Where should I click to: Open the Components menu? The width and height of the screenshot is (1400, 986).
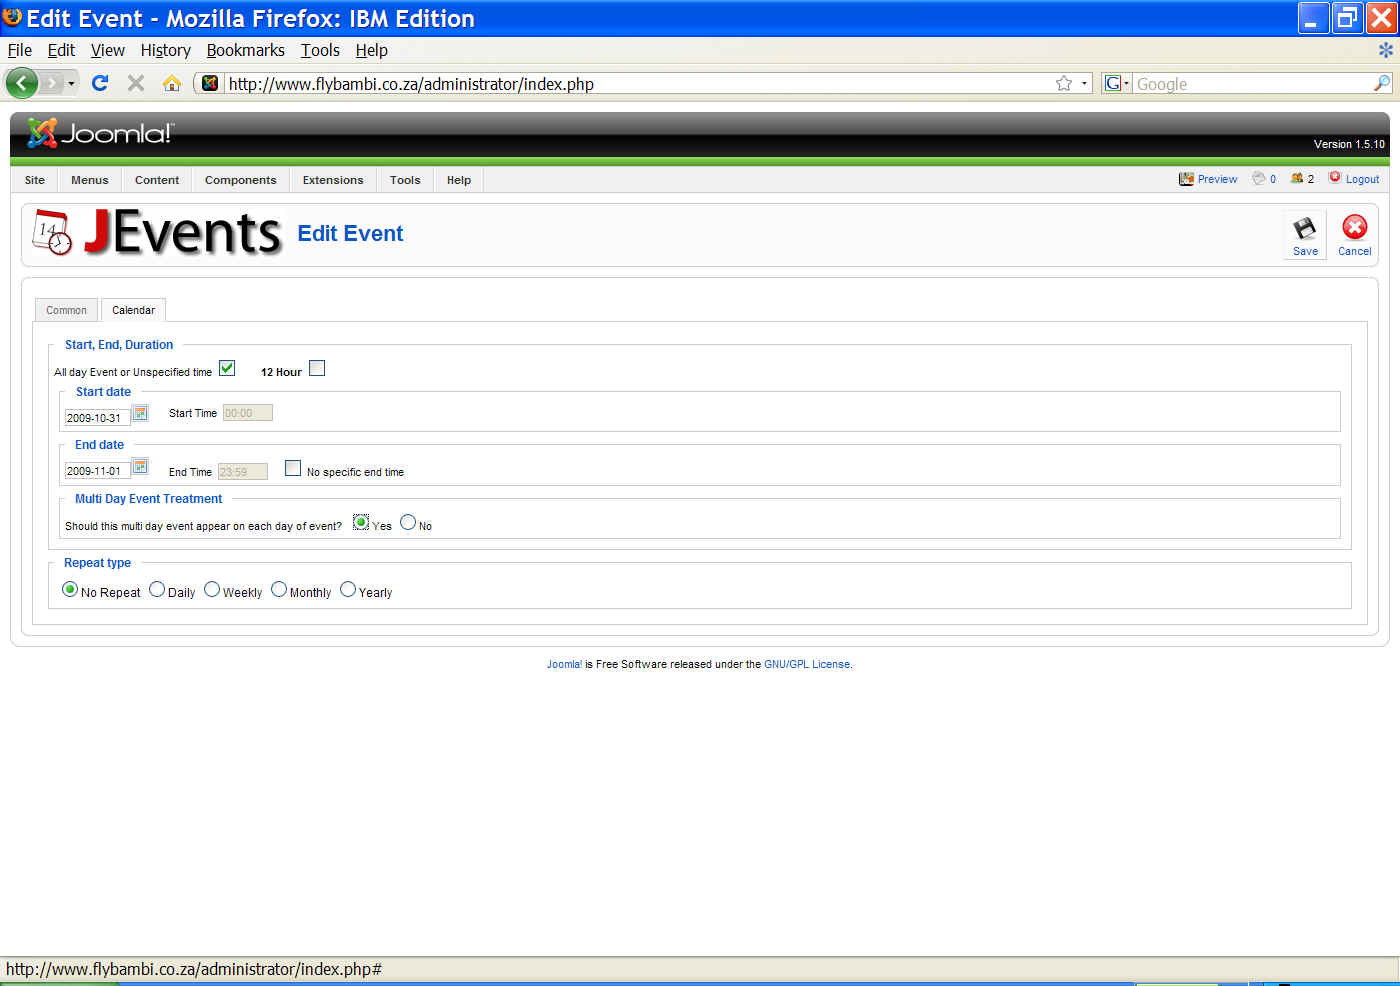coord(240,180)
